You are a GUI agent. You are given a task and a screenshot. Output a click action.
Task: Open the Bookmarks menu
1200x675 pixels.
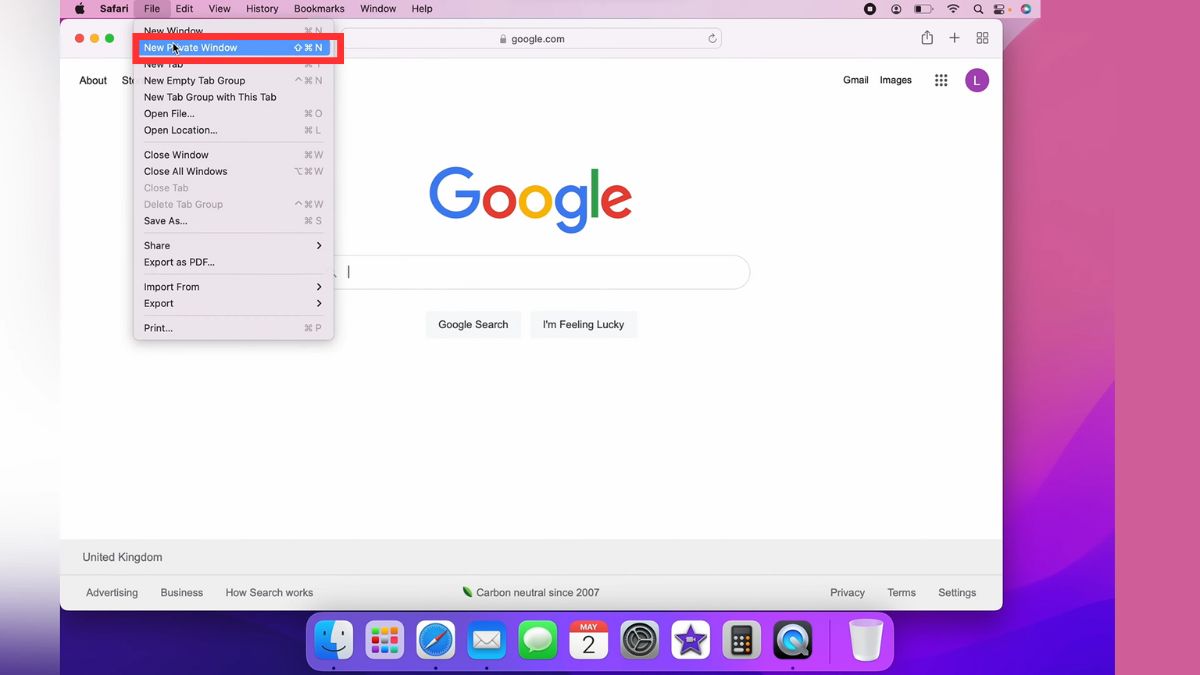319,9
